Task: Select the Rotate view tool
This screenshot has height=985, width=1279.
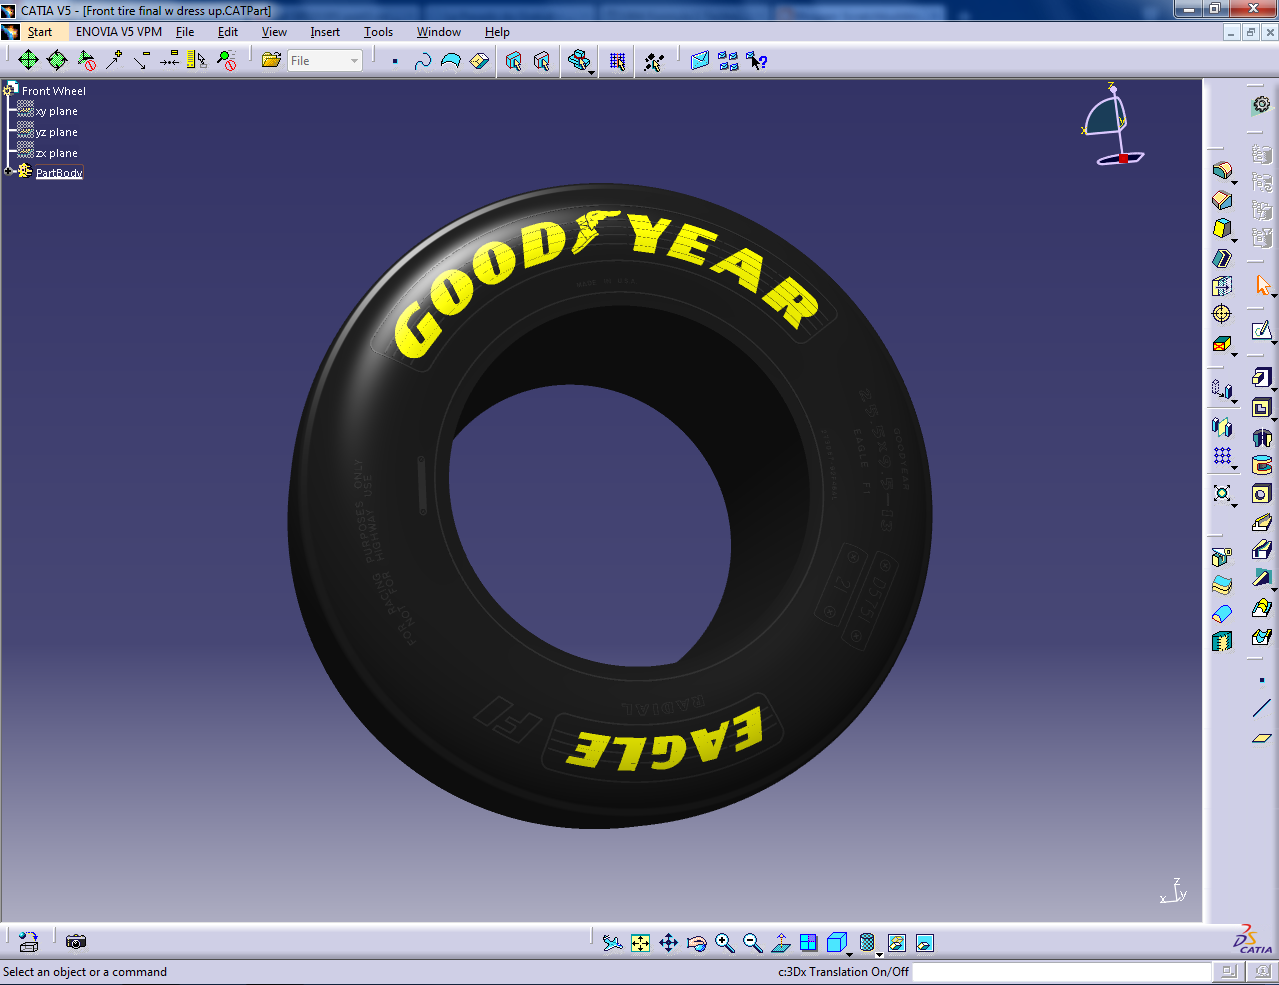Action: 697,943
